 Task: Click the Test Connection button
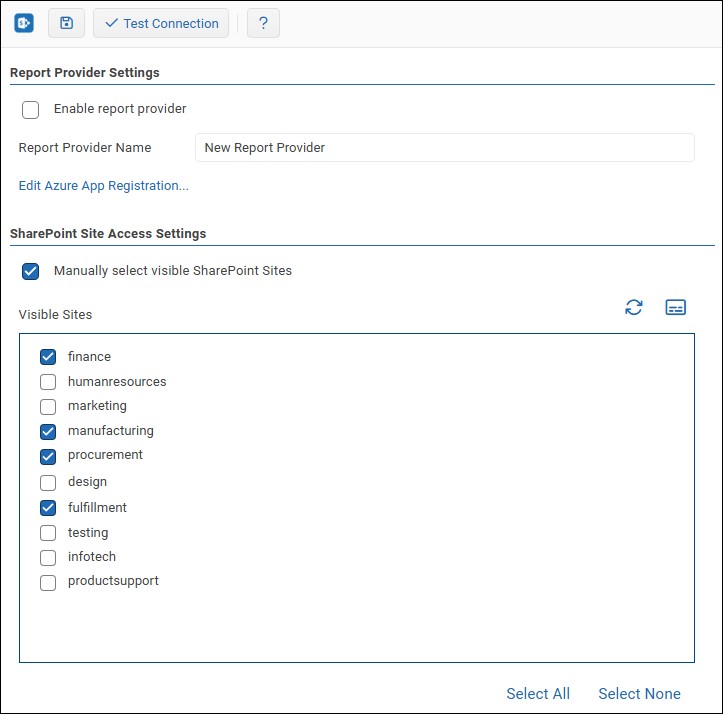click(161, 23)
